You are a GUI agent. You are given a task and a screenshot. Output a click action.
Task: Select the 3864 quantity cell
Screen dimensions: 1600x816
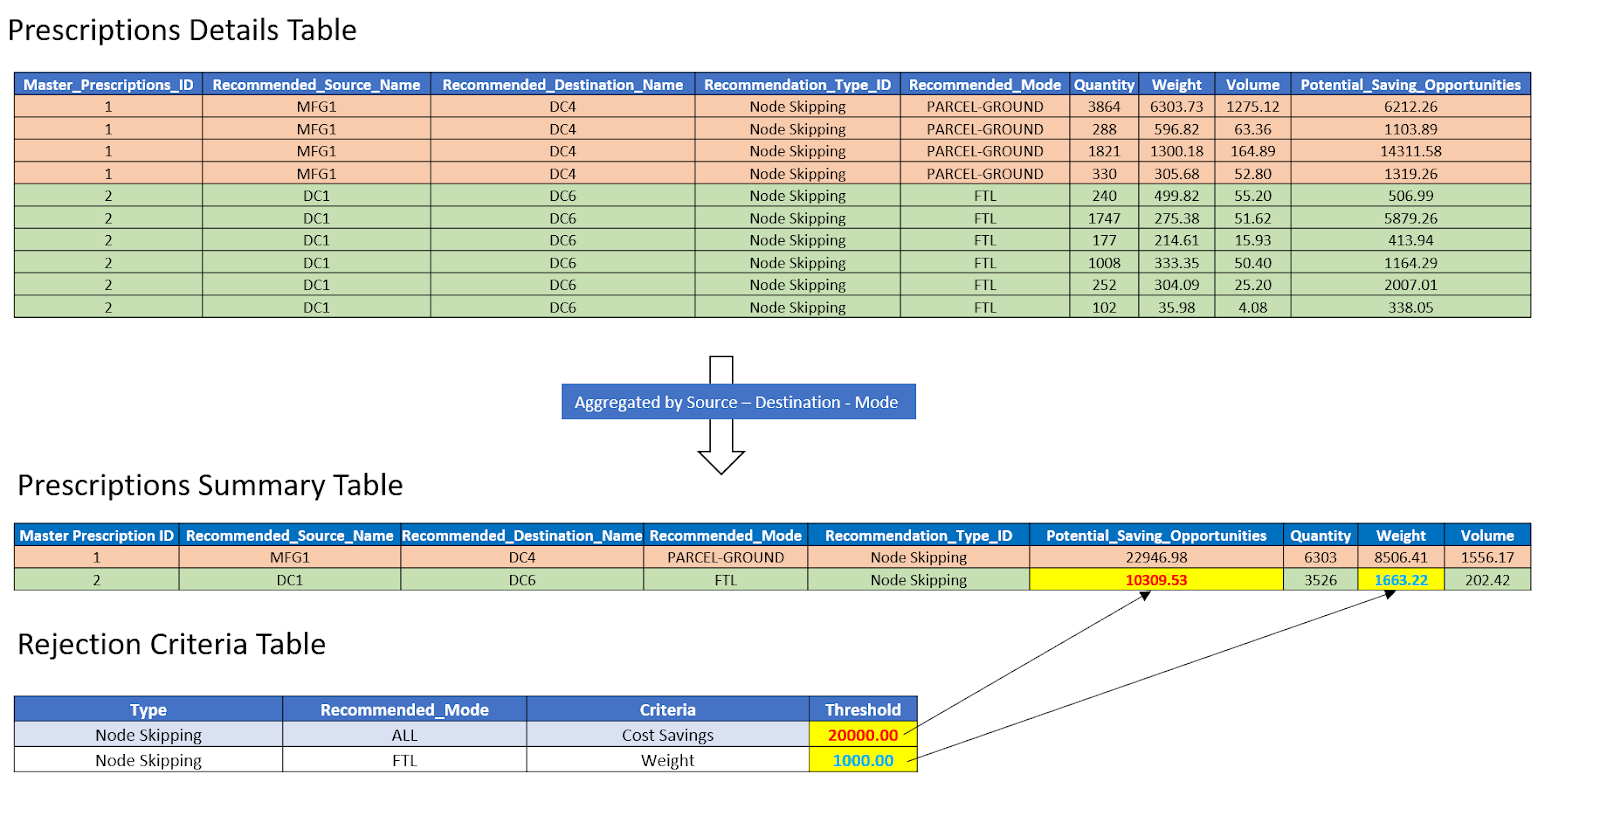click(x=1104, y=107)
